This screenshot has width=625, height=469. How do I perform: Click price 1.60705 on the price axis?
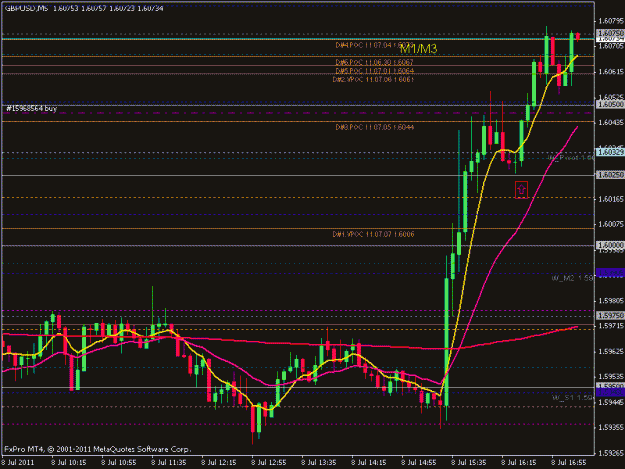pos(611,46)
